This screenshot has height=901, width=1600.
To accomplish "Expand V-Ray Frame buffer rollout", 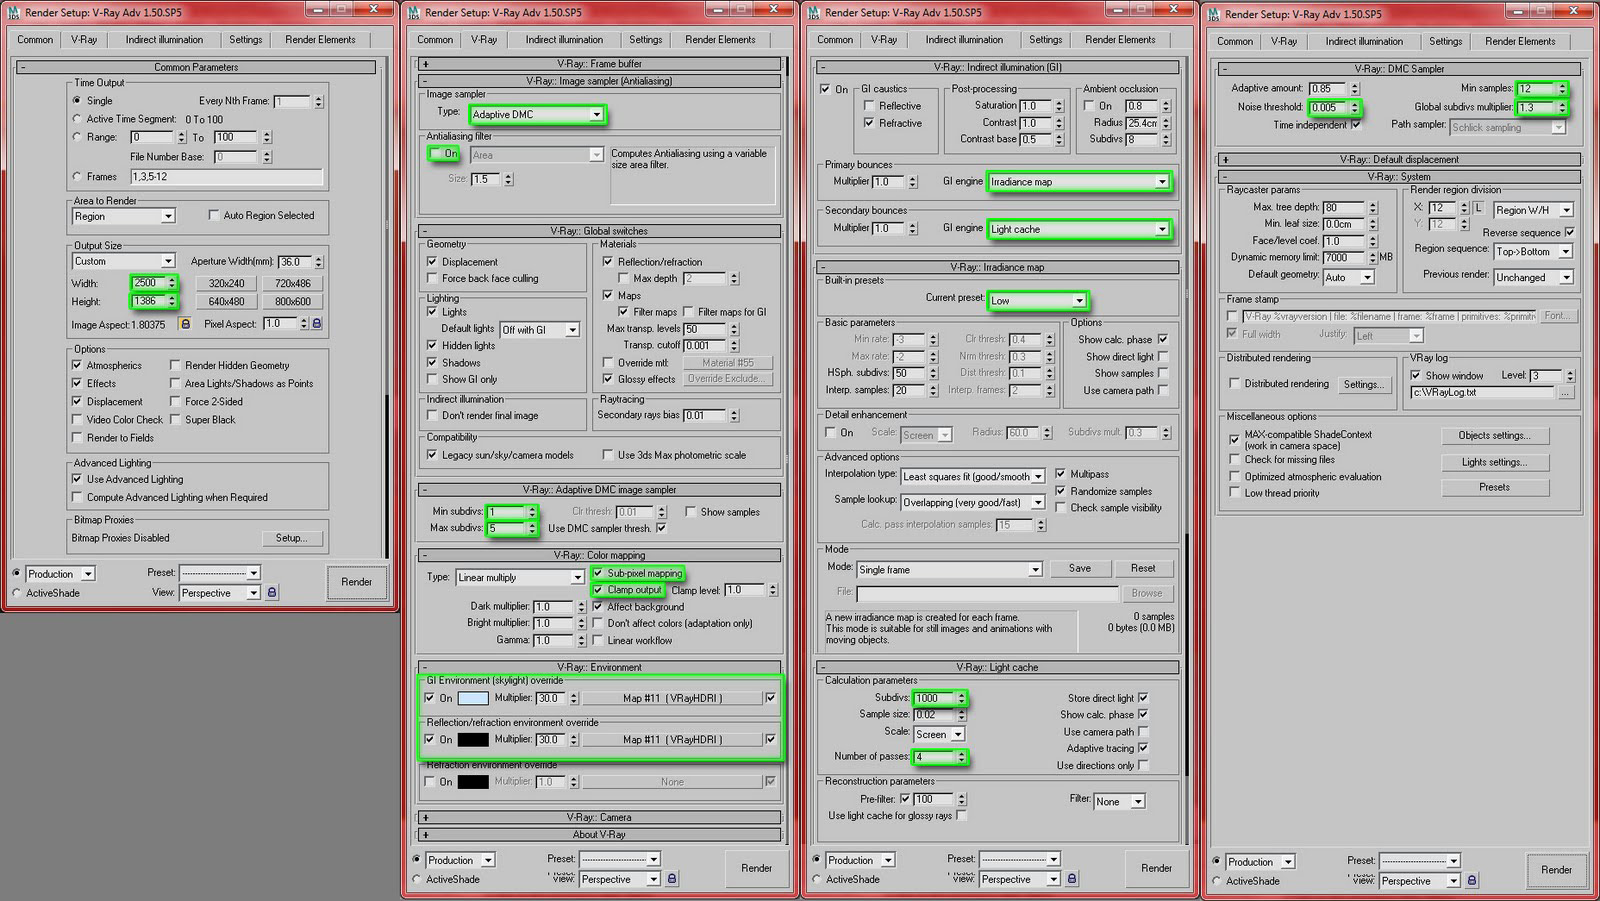I will point(600,63).
